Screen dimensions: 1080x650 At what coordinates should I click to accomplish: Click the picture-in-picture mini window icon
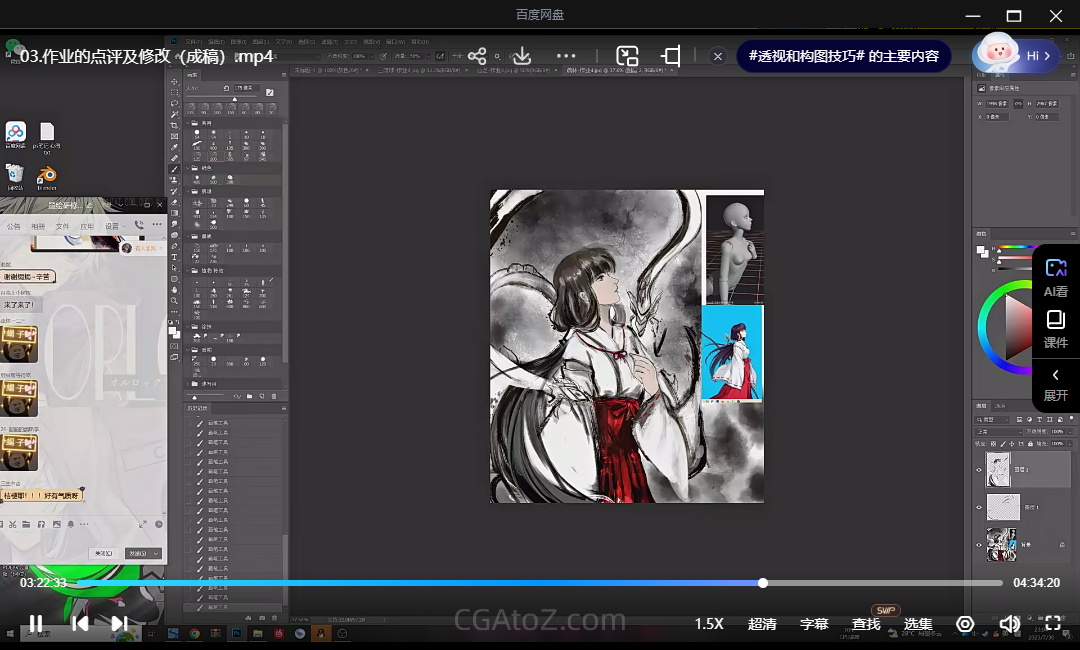pos(627,56)
